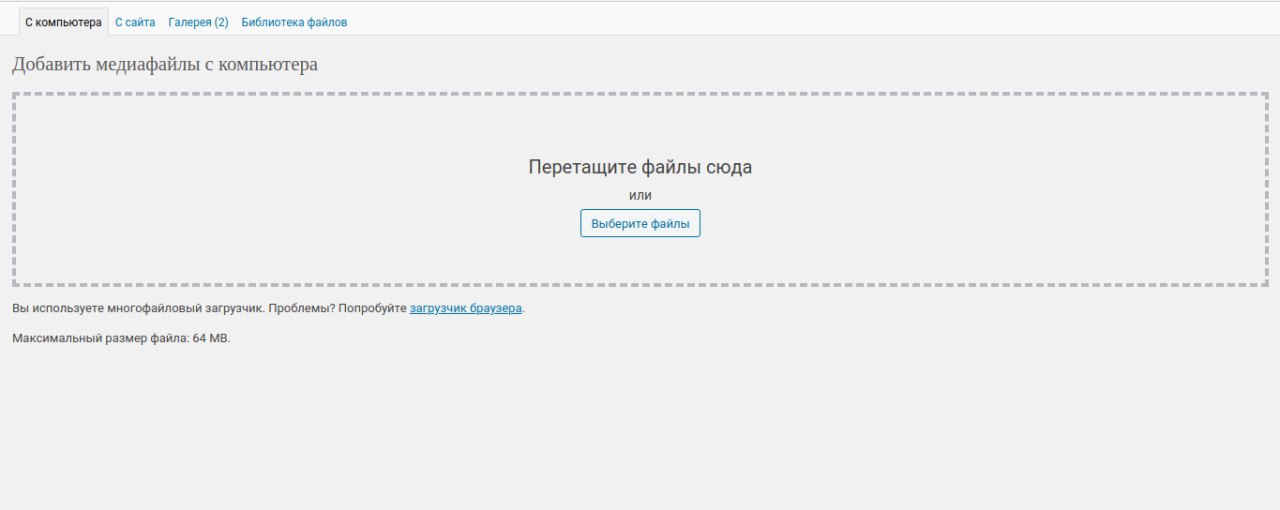Click the word "или" in the drop zone
This screenshot has height=510, width=1280.
pyautogui.click(x=640, y=196)
